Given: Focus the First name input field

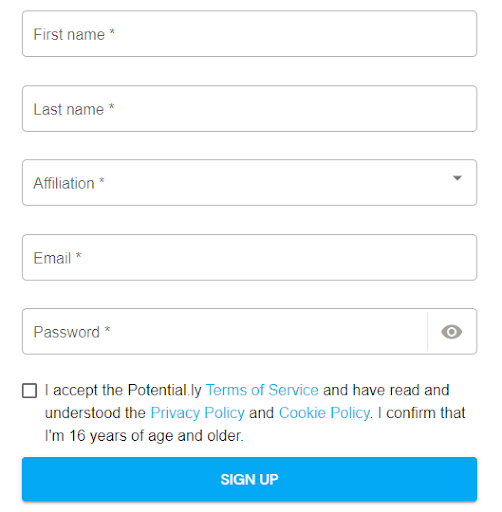Looking at the screenshot, I should coord(249,34).
